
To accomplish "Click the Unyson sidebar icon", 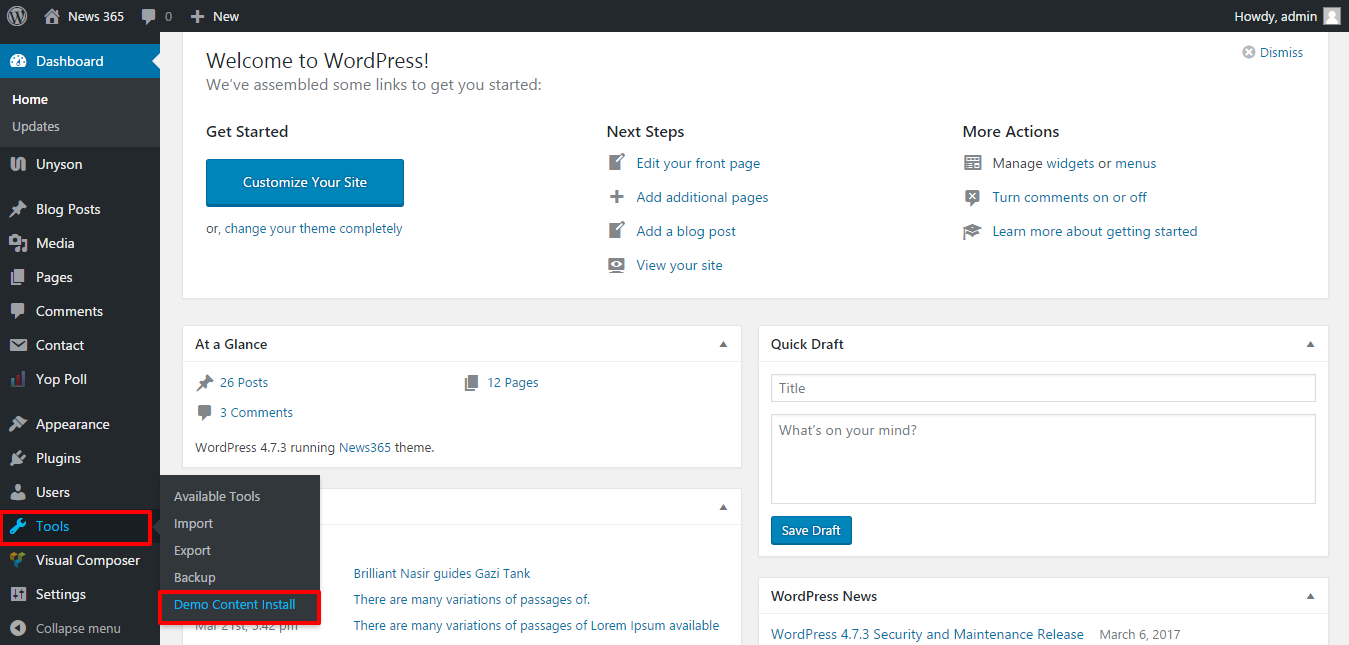I will (x=18, y=164).
